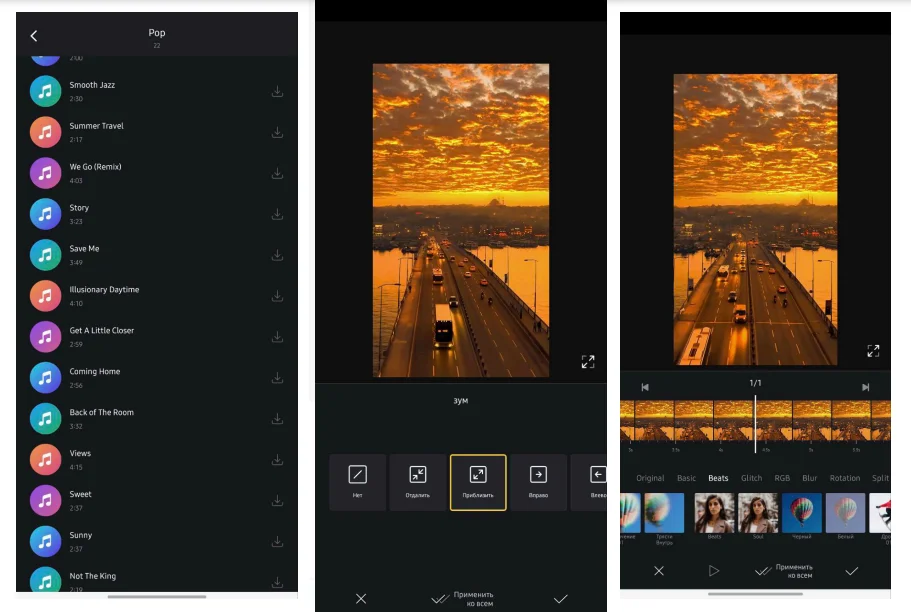Download the Summer Travel track
This screenshot has width=911, height=612.
pos(277,133)
